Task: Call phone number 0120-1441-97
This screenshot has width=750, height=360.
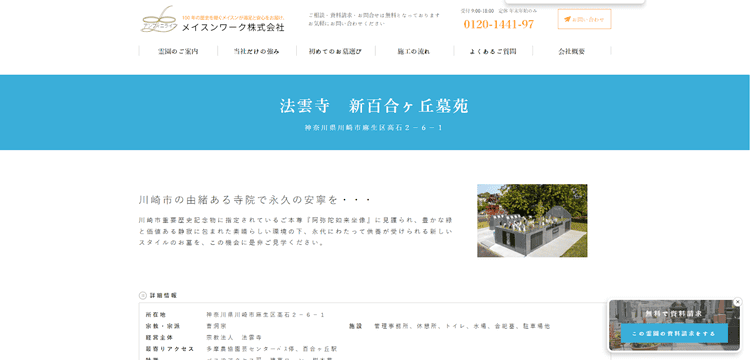Action: click(x=498, y=24)
